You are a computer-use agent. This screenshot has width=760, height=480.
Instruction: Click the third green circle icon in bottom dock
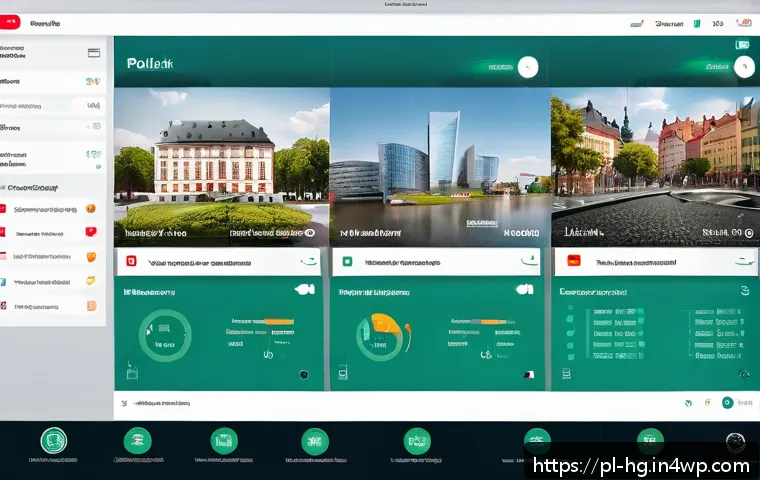click(x=224, y=441)
